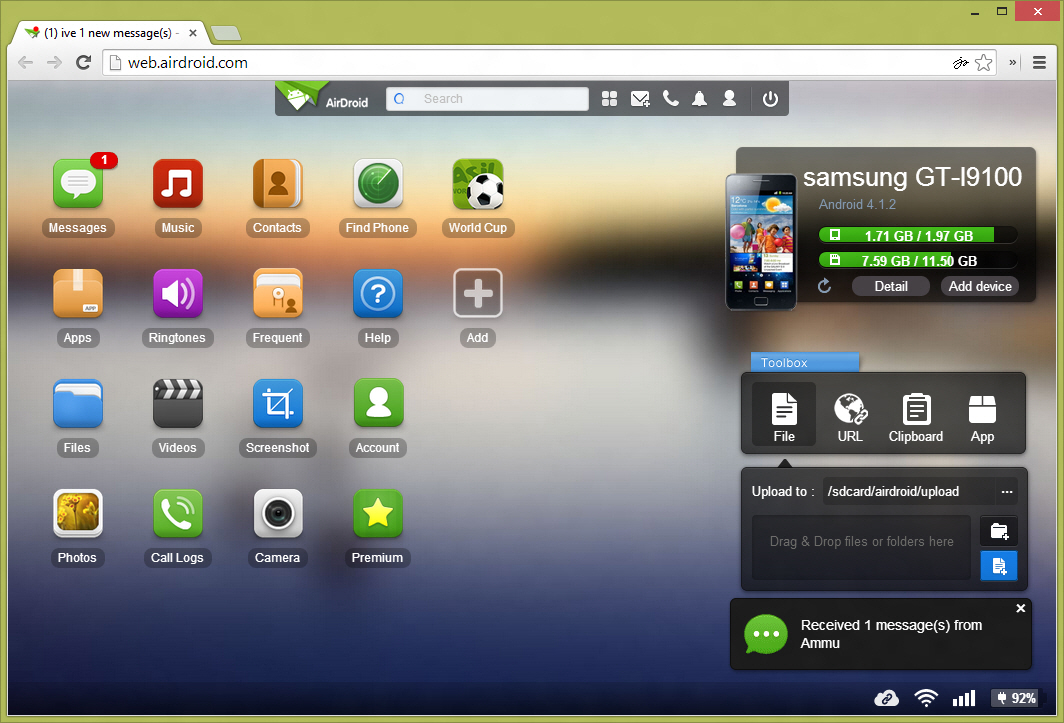The height and width of the screenshot is (723, 1064).
Task: Click the Toolbox header tab
Action: click(x=804, y=362)
